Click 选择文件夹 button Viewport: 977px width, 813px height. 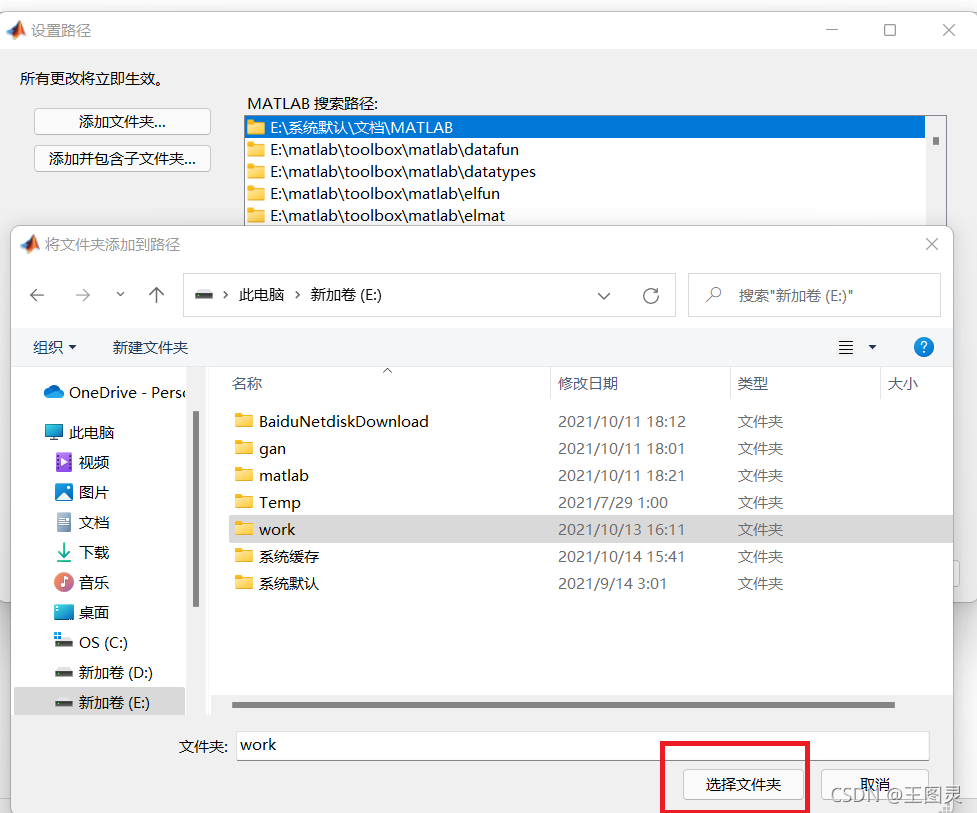pos(743,784)
